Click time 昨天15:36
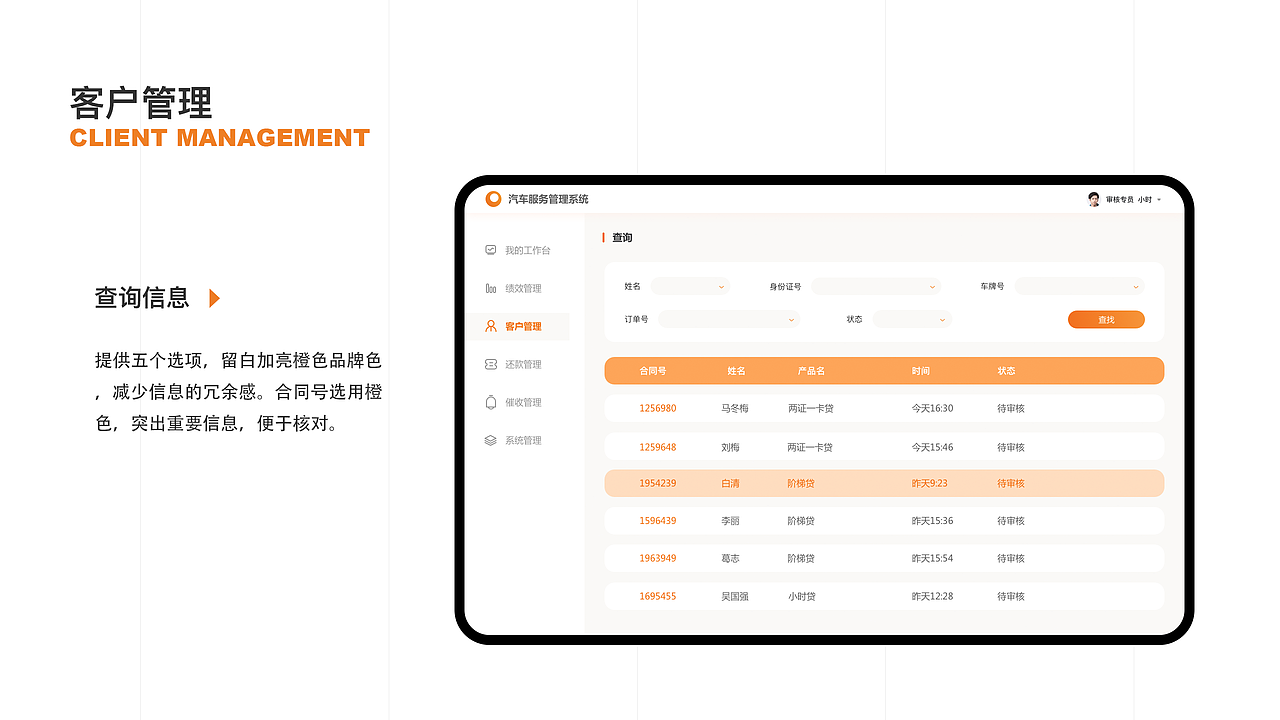This screenshot has height=720, width=1280. (x=932, y=520)
